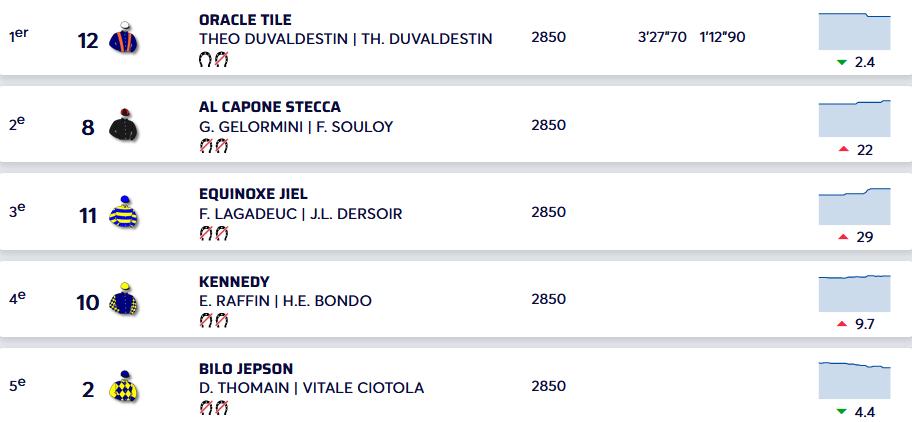This screenshot has width=912, height=422.
Task: Click the horseshoe icons under Equinoxe Jiel
Action: [214, 233]
